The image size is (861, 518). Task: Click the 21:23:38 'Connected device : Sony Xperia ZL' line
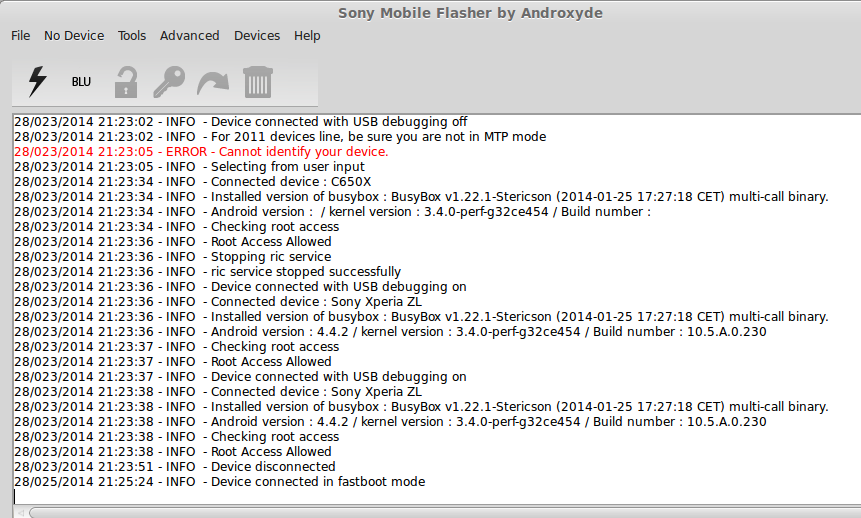(218, 392)
